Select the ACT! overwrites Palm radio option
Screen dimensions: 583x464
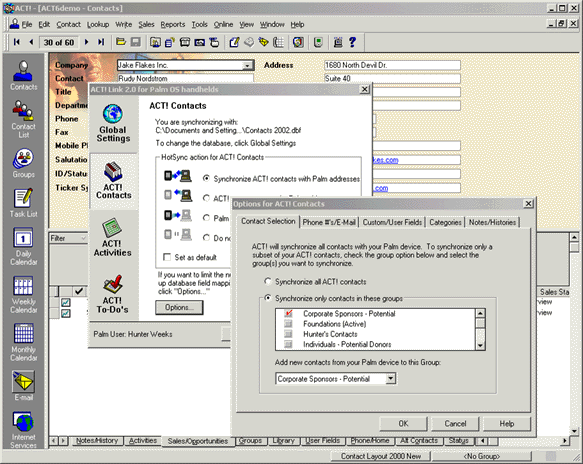(206, 198)
